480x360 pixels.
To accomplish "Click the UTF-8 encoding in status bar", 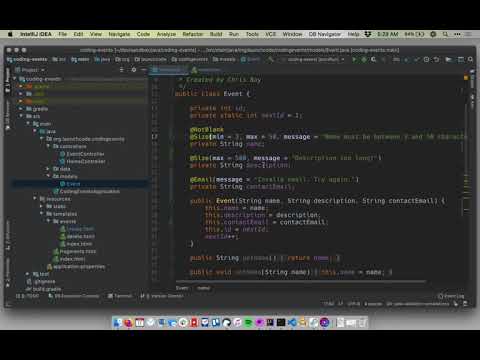I will 353,304.
